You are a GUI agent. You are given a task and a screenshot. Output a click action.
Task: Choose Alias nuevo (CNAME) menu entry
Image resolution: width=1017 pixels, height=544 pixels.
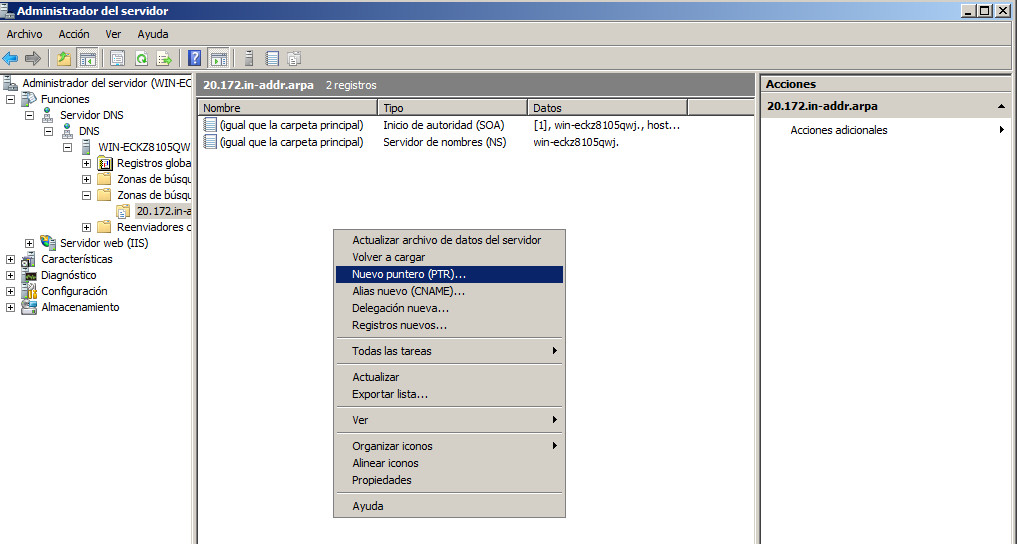click(408, 291)
